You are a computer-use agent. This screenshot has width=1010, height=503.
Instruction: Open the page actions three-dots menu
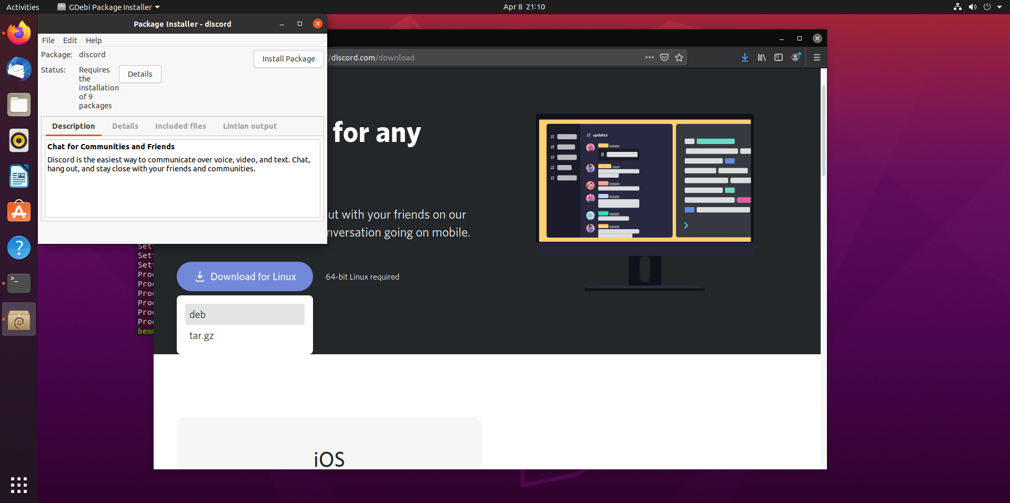649,58
